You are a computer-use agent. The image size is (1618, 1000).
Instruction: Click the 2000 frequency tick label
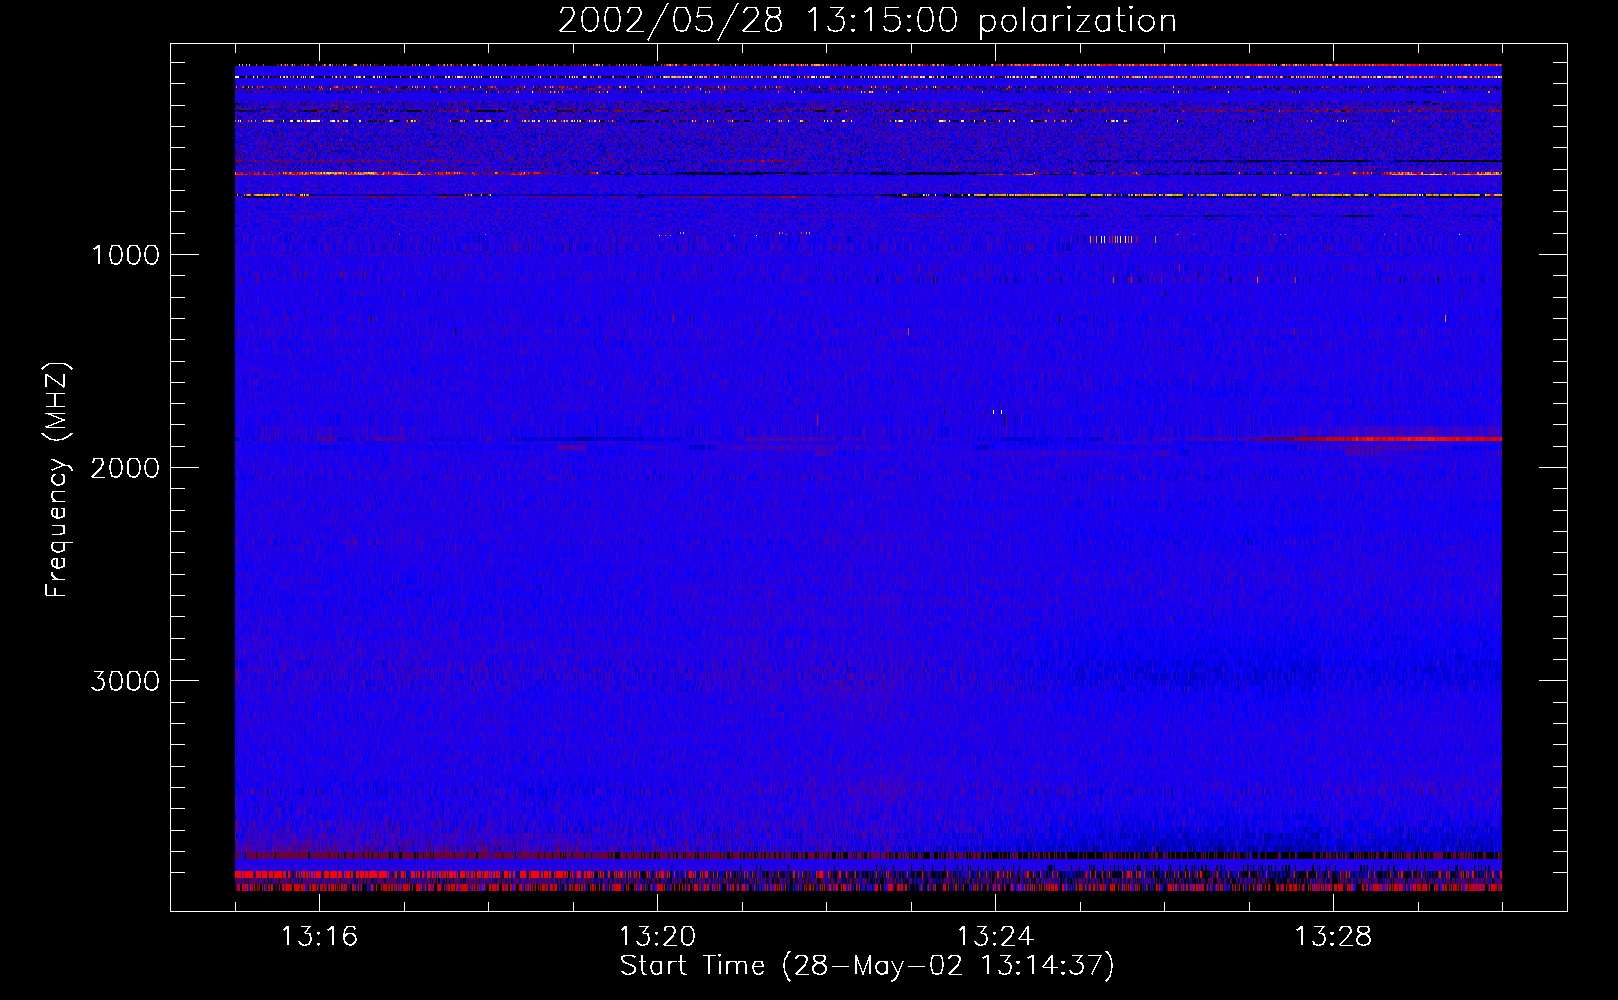125,468
